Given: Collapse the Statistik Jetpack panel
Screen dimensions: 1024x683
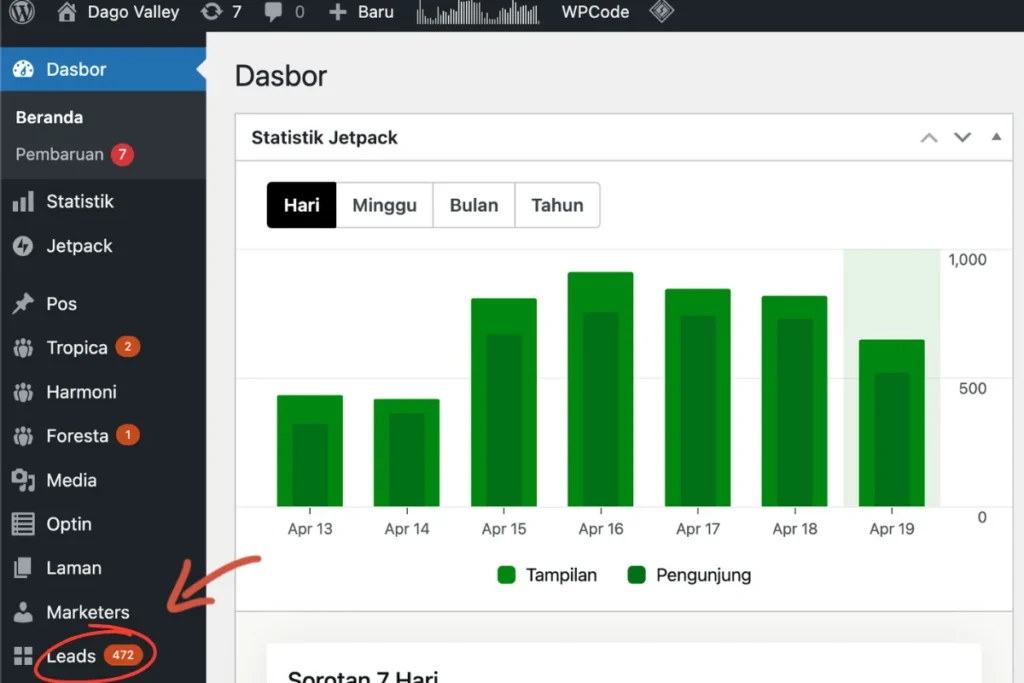Looking at the screenshot, I should click(996, 137).
